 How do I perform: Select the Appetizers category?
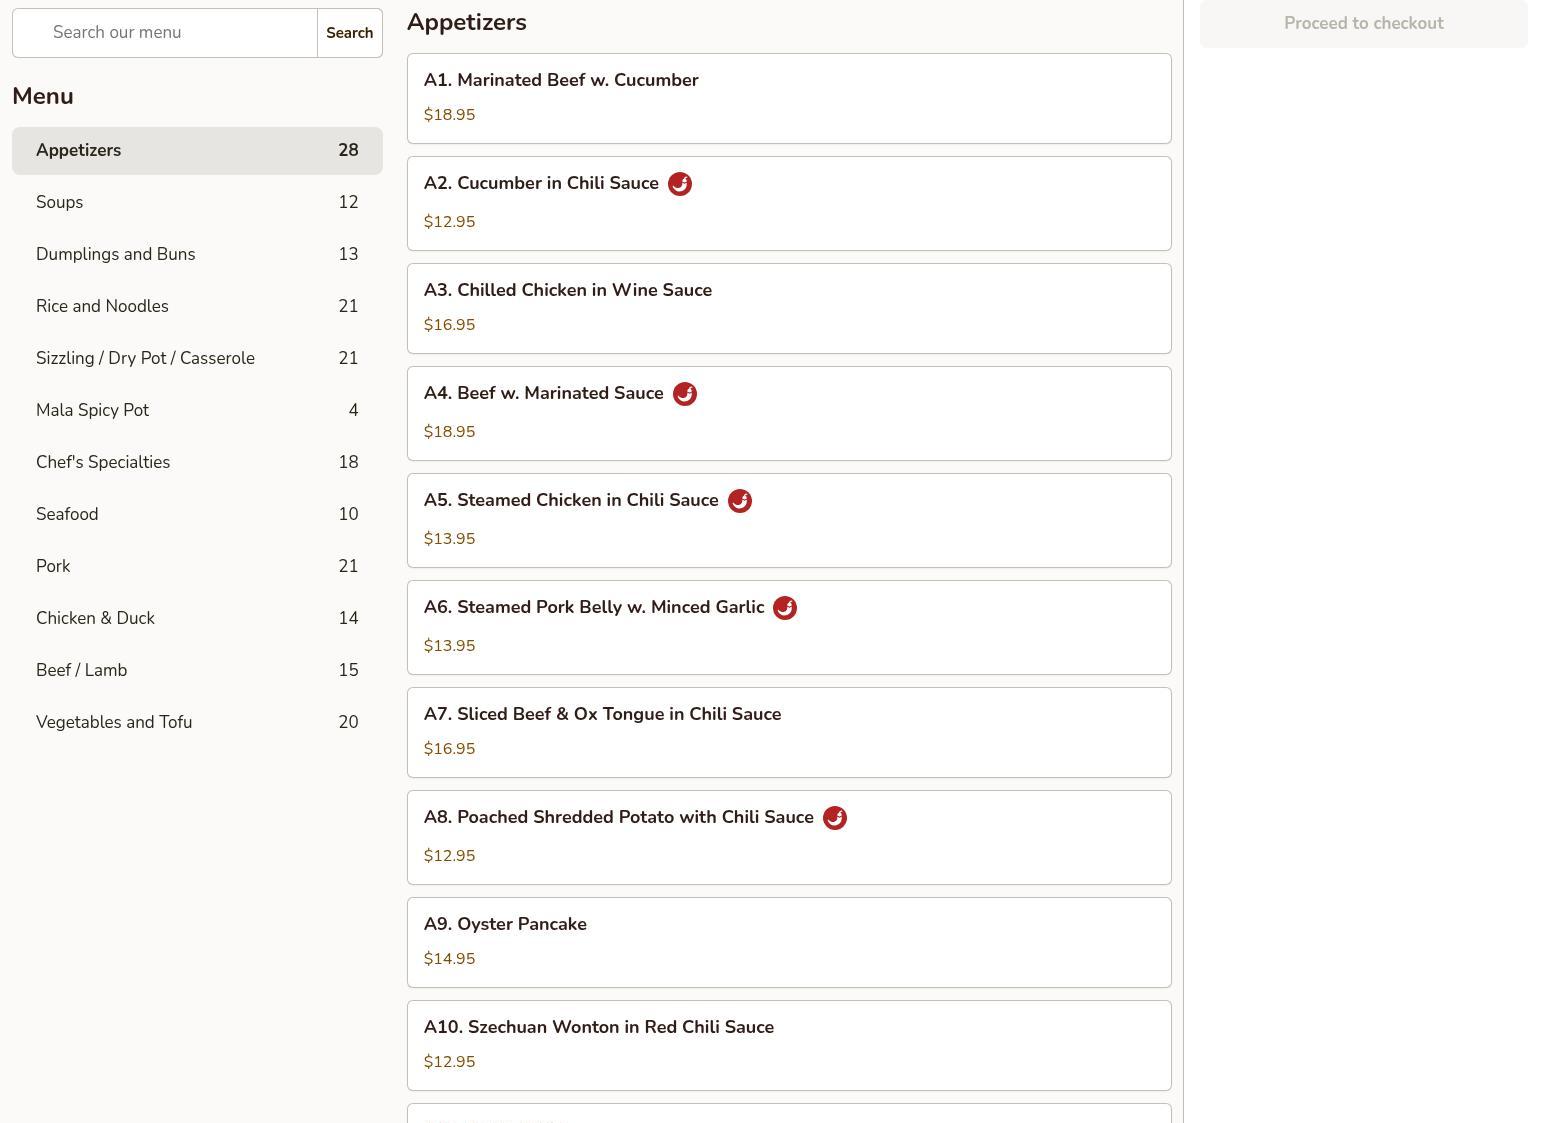tap(197, 151)
